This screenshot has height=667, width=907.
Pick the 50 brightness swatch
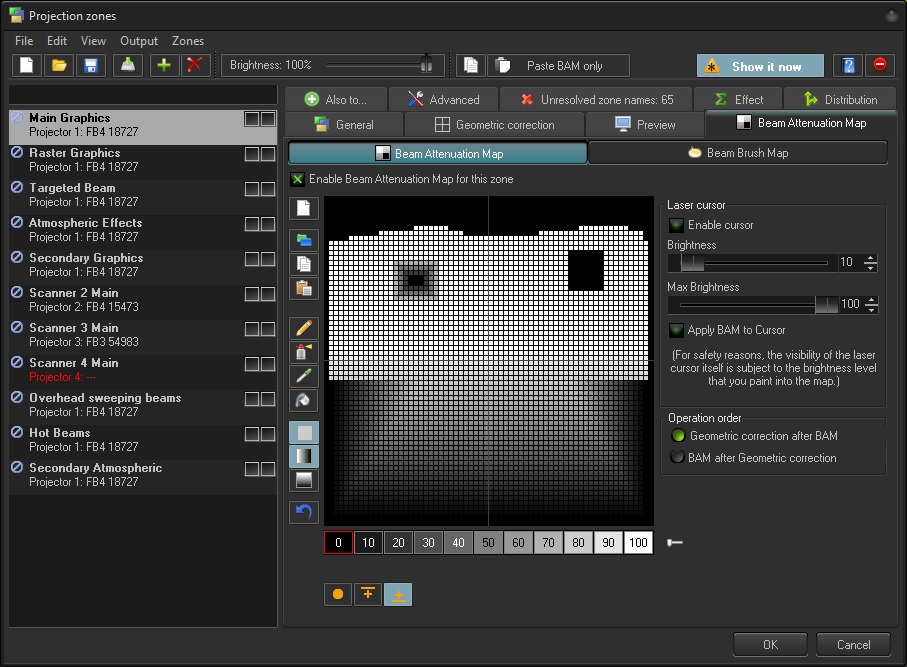(x=489, y=543)
